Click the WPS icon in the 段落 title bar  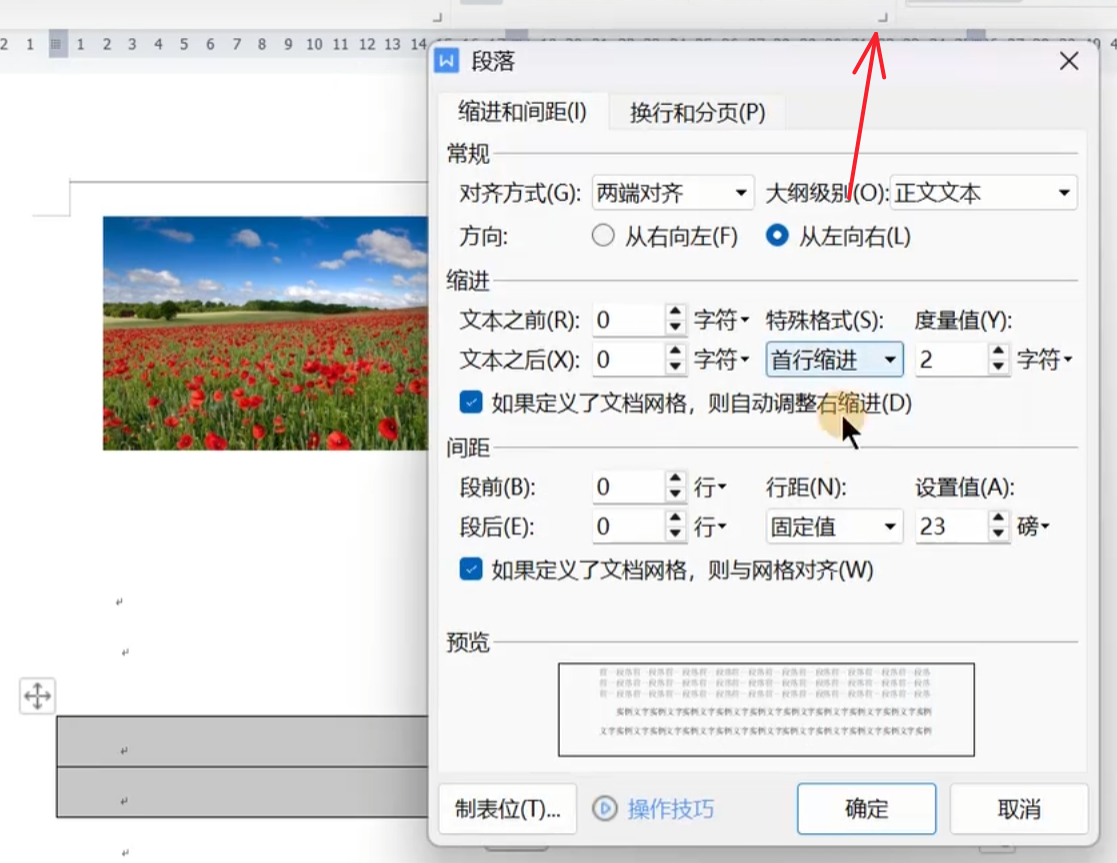(447, 61)
